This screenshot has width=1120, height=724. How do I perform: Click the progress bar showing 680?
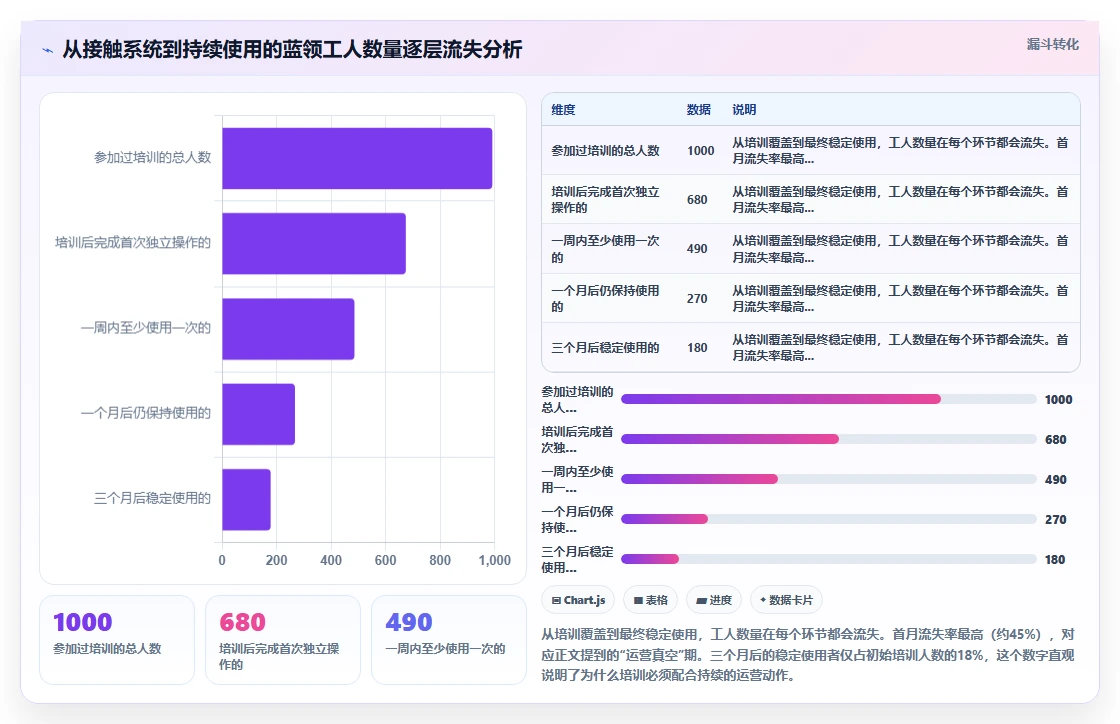829,439
